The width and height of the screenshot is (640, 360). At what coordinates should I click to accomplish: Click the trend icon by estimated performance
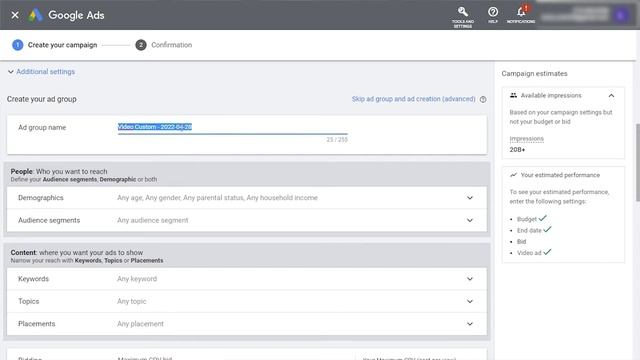513,175
